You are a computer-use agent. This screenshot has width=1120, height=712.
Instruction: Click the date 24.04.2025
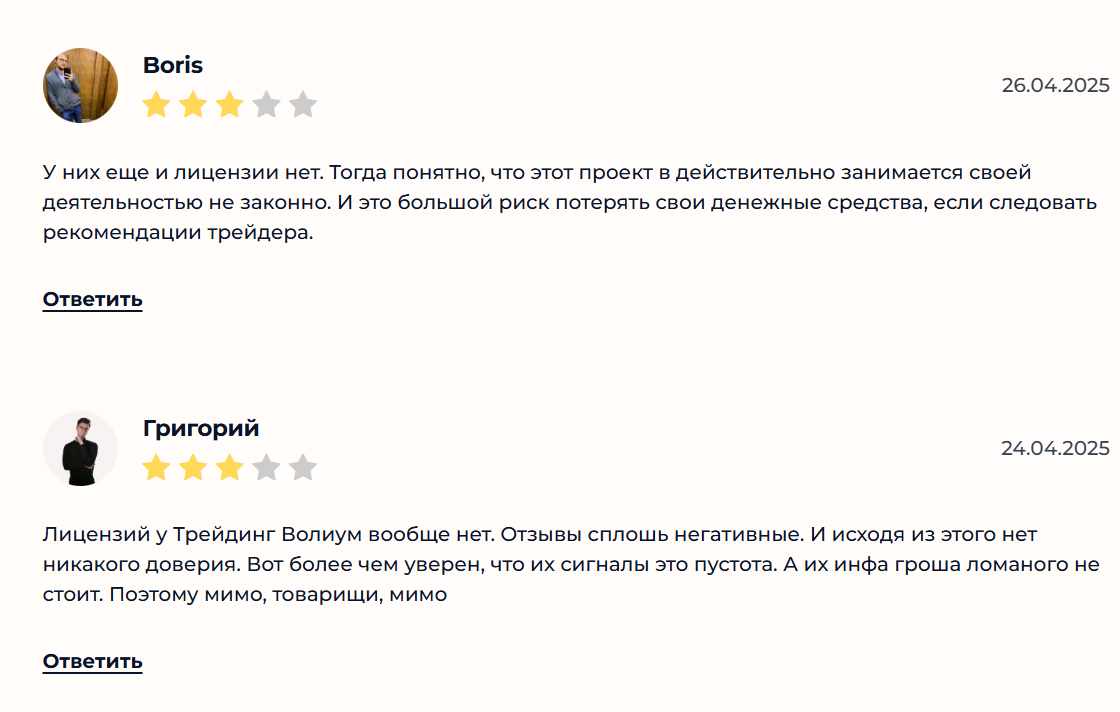point(1055,448)
